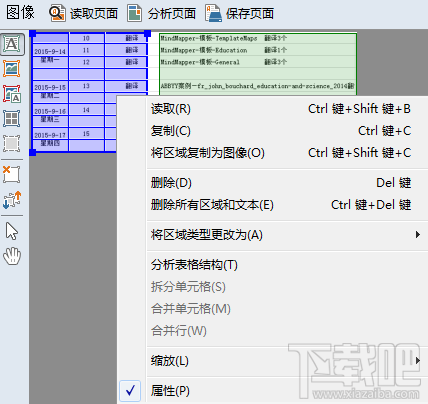This screenshot has height=404, width=428.
Task: Select the hand pan tool
Action: pos(12,256)
